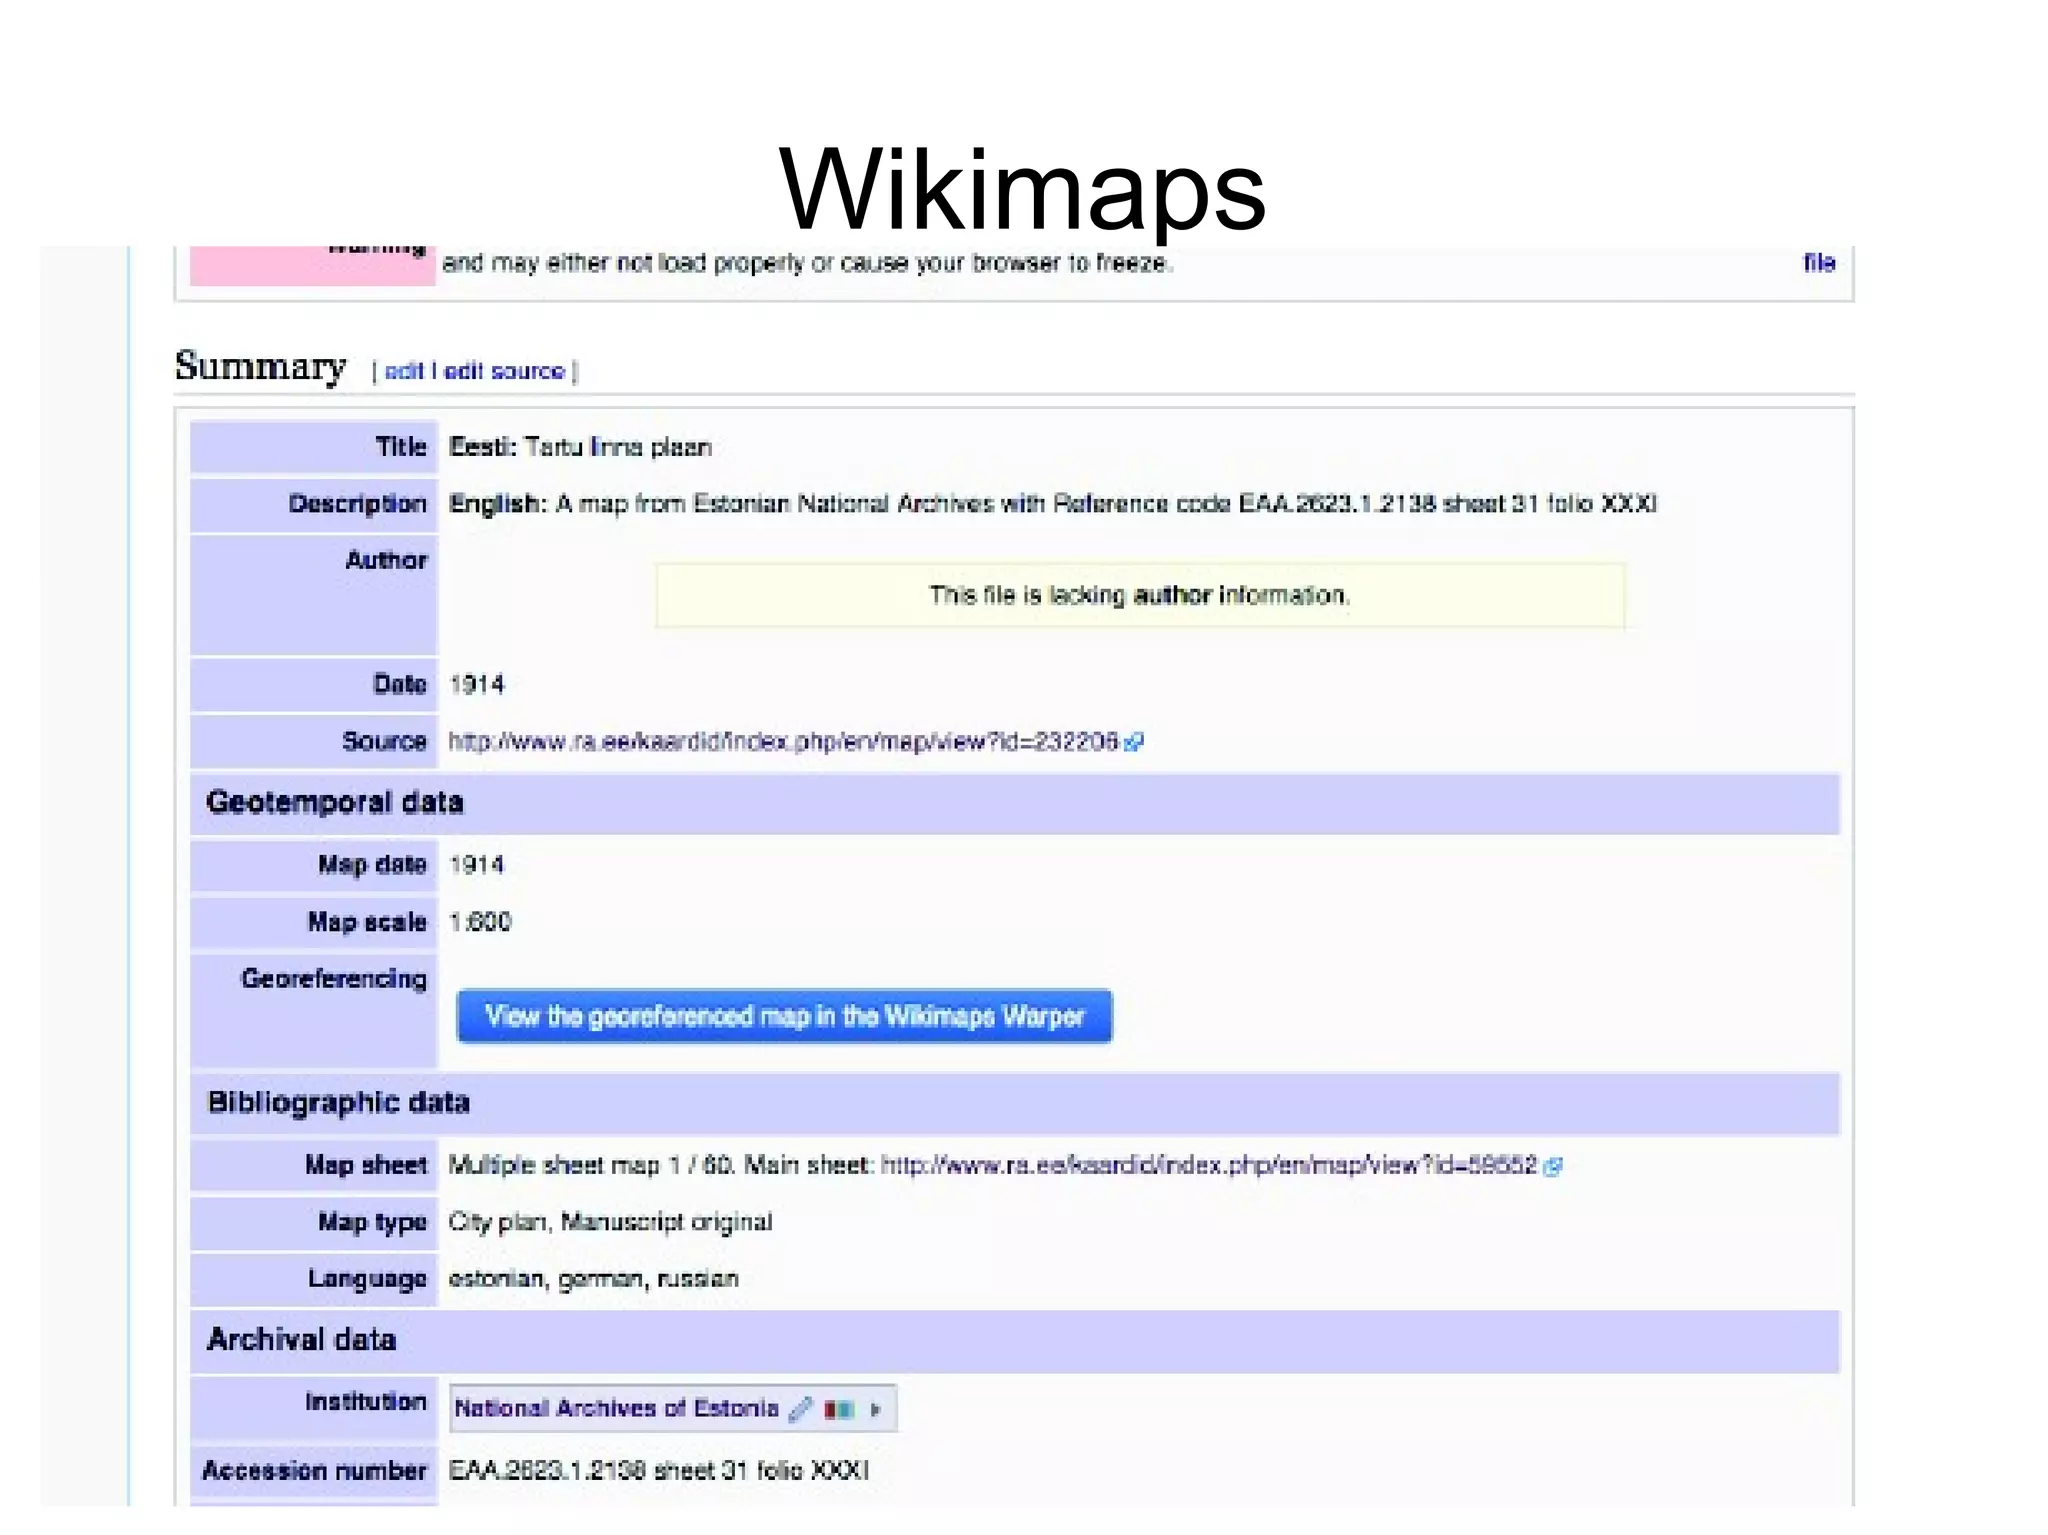
Task: Click the Georeferencing row label
Action: (x=334, y=978)
